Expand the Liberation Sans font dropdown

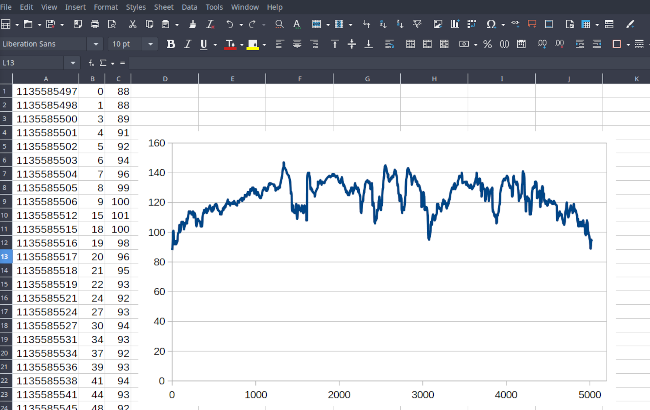click(x=96, y=44)
